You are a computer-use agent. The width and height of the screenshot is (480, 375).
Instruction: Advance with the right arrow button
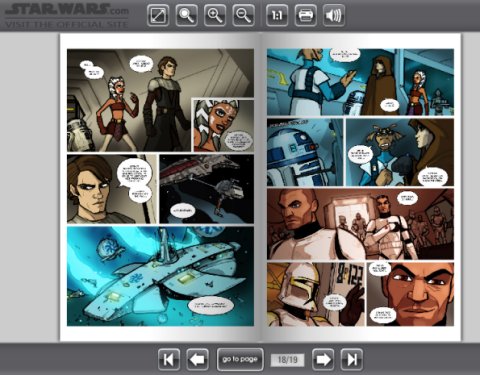point(323,359)
